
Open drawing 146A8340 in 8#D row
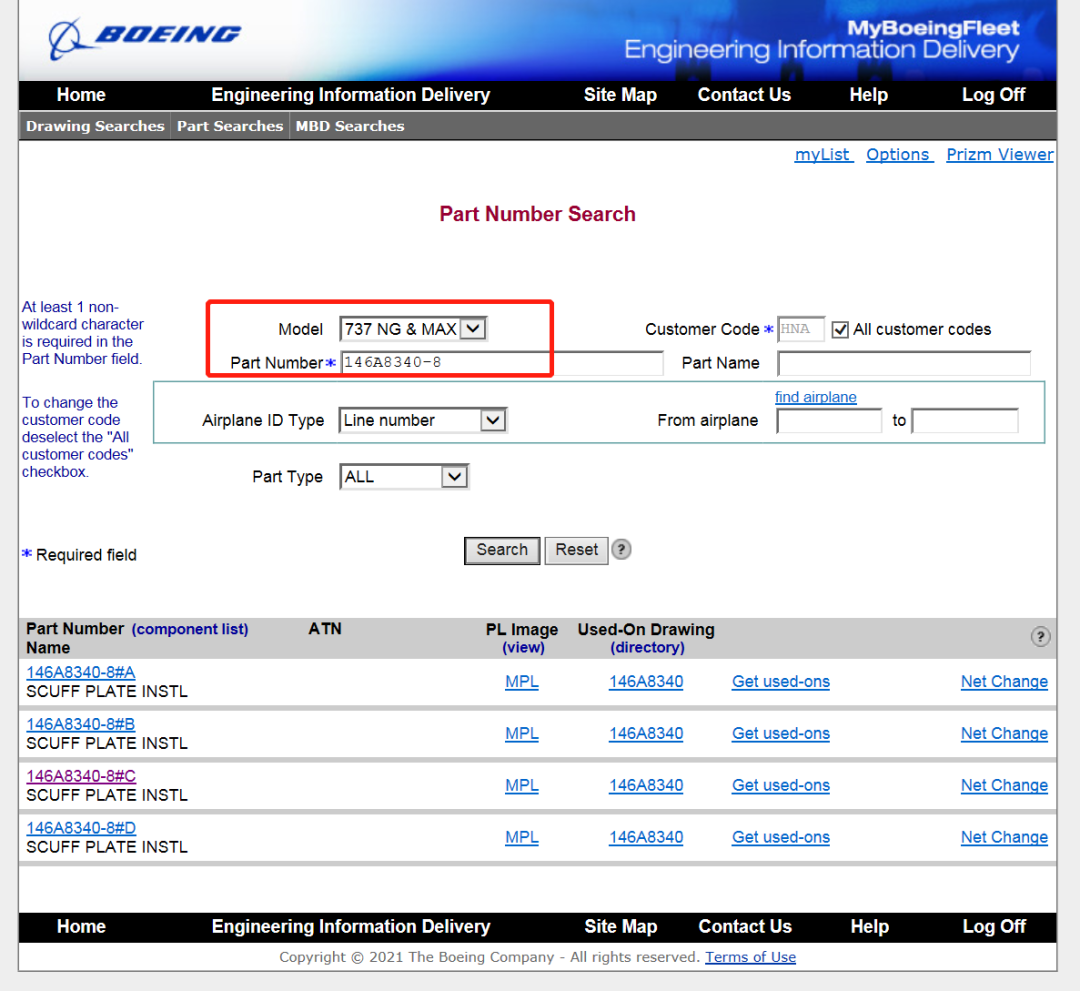646,837
